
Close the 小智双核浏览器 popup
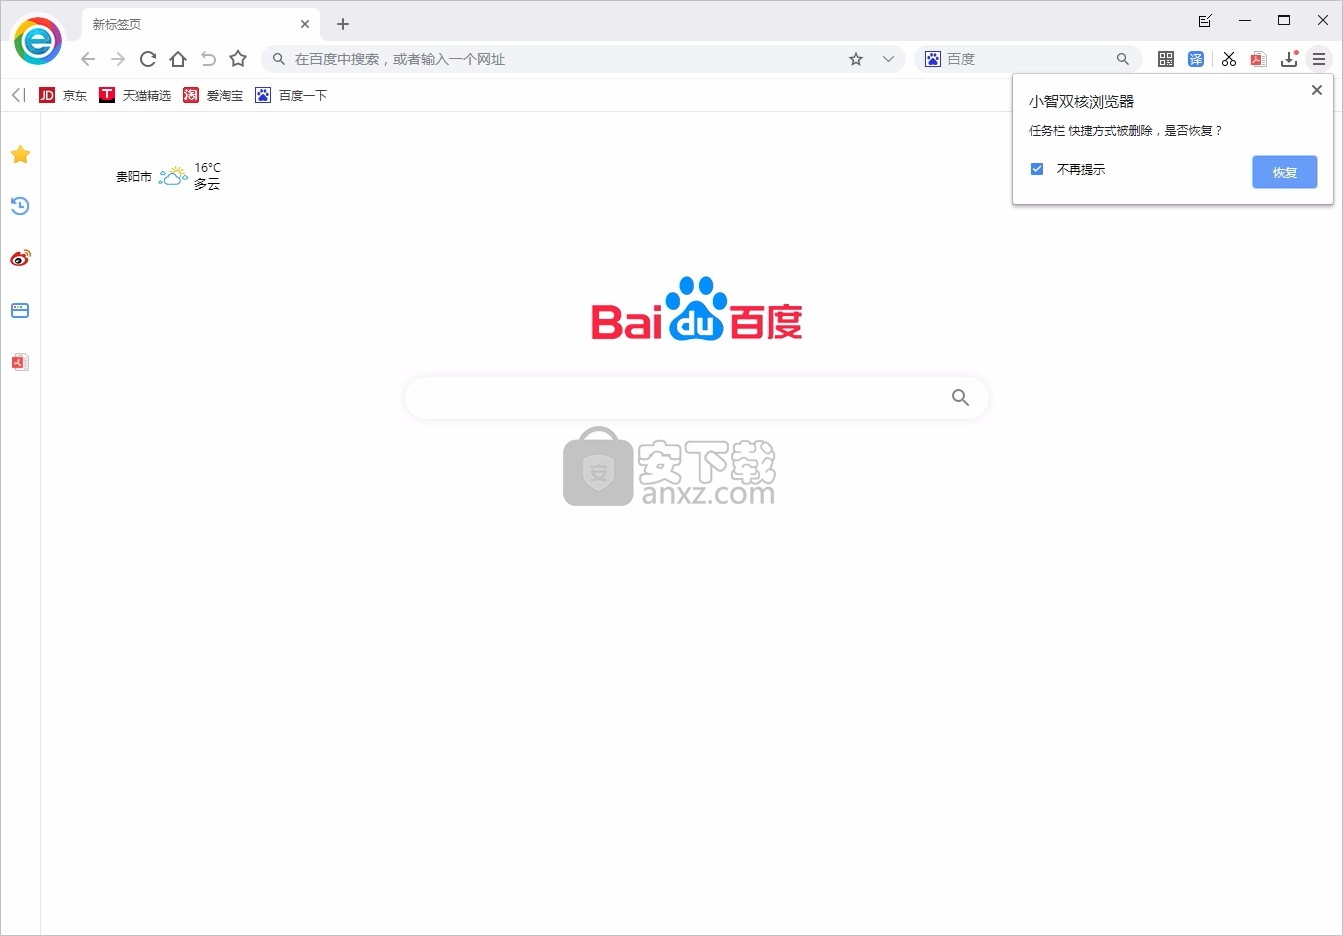point(1317,90)
